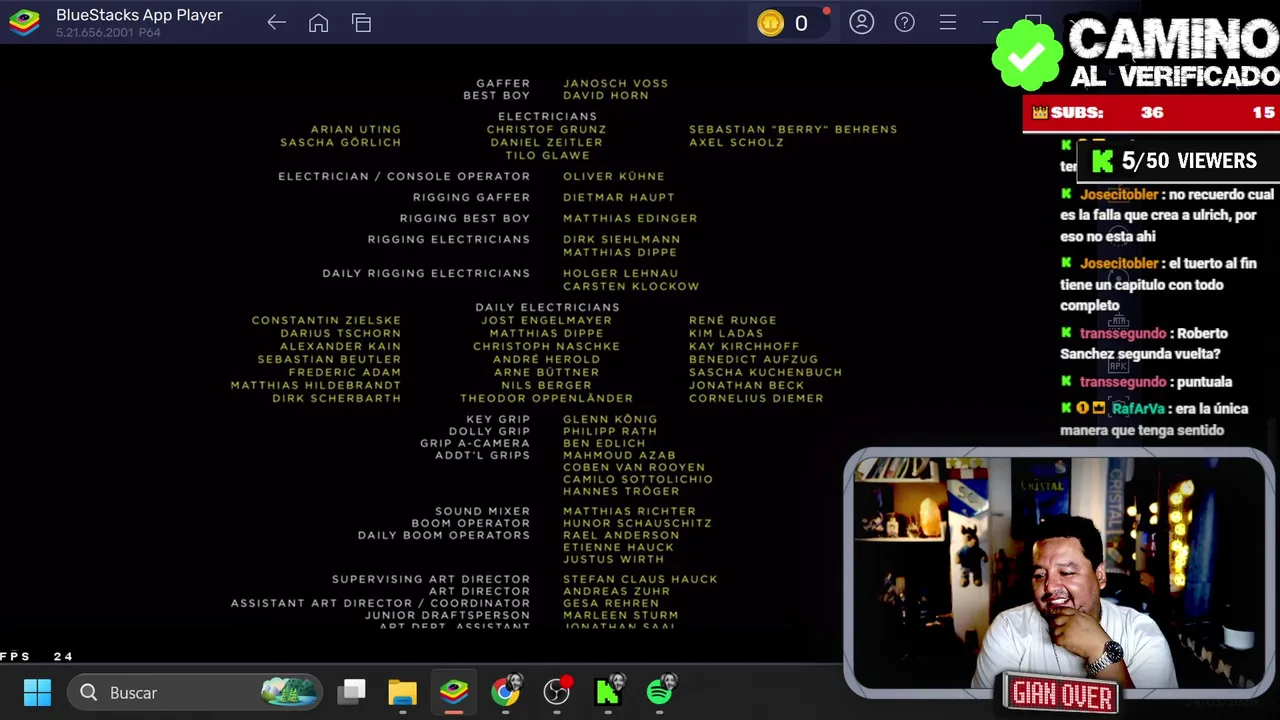
Task: Click the BlueStacks back arrow icon
Action: (277, 23)
